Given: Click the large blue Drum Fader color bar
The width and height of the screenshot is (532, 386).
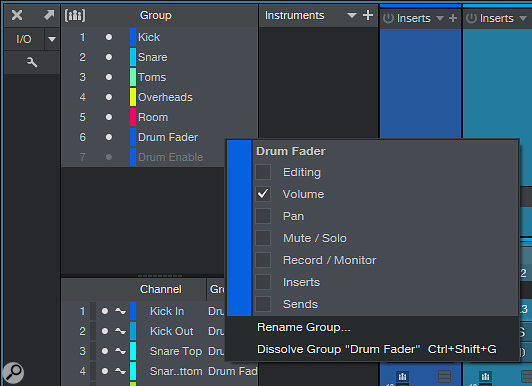Looking at the screenshot, I should click(x=239, y=228).
